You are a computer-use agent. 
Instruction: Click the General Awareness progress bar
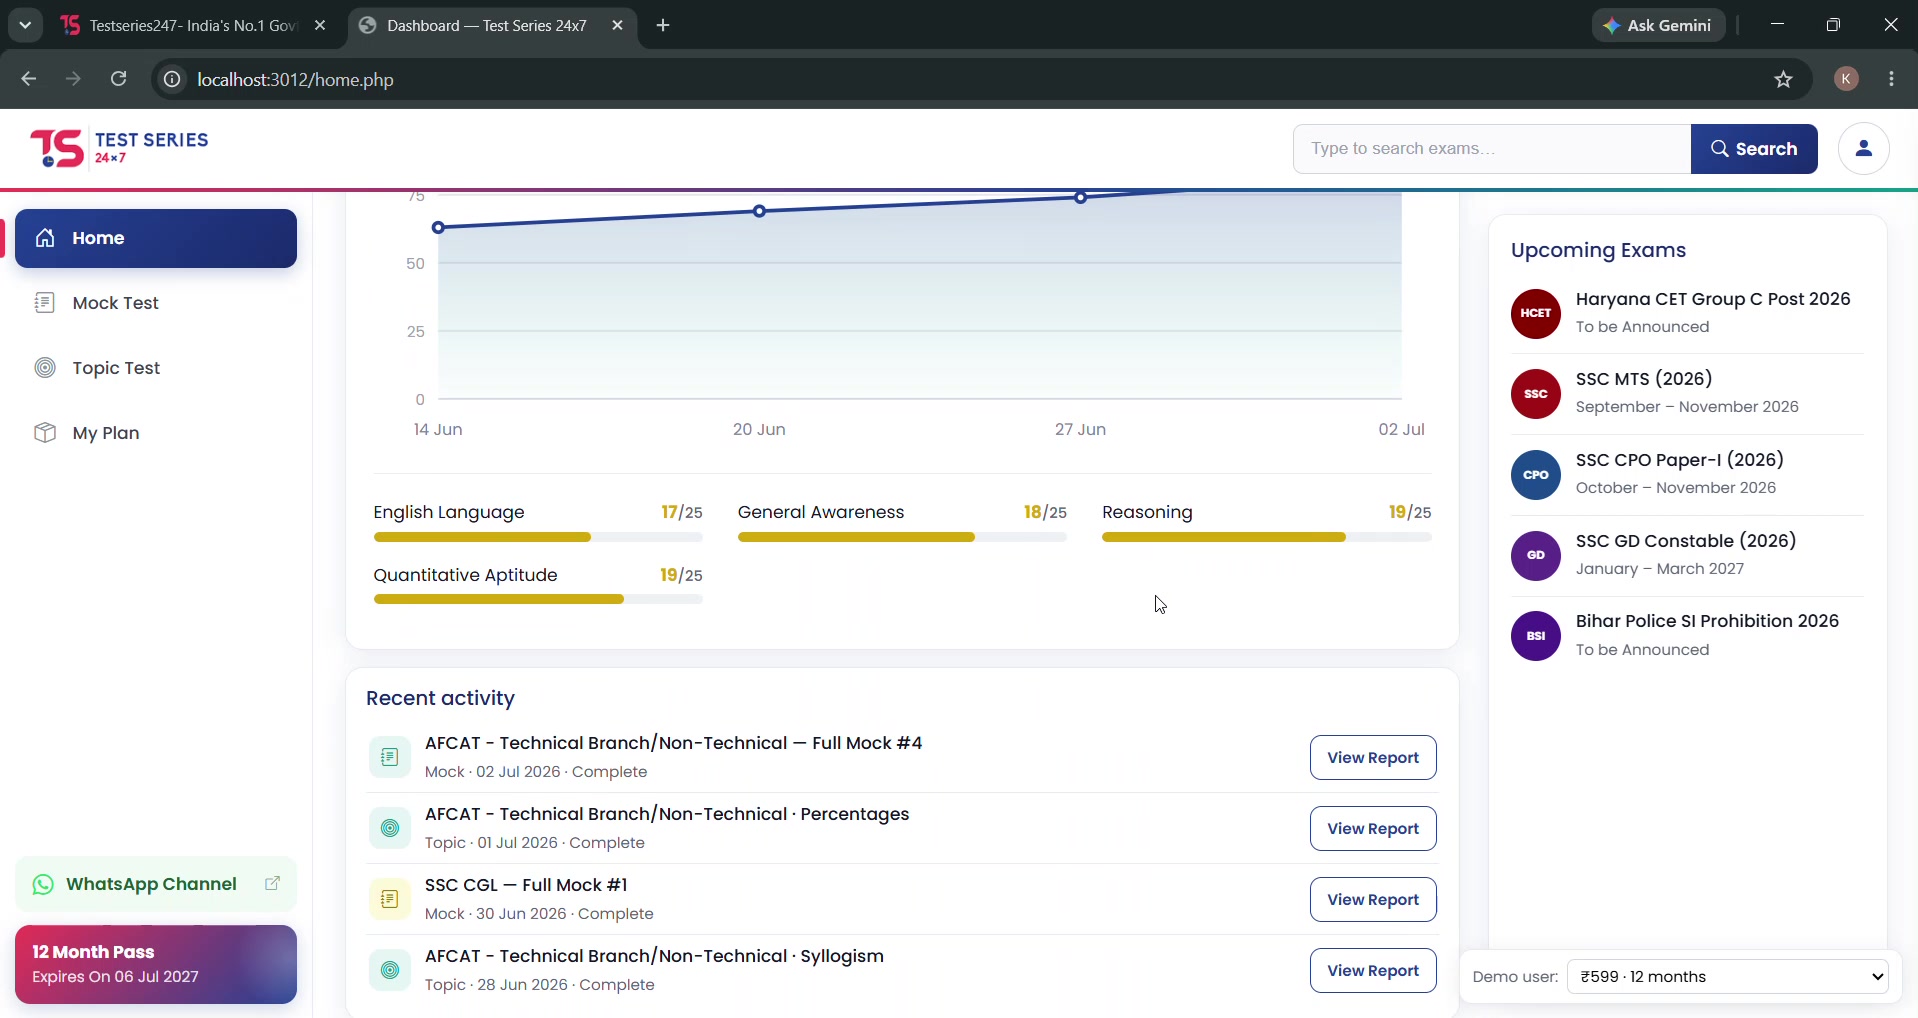pyautogui.click(x=902, y=537)
